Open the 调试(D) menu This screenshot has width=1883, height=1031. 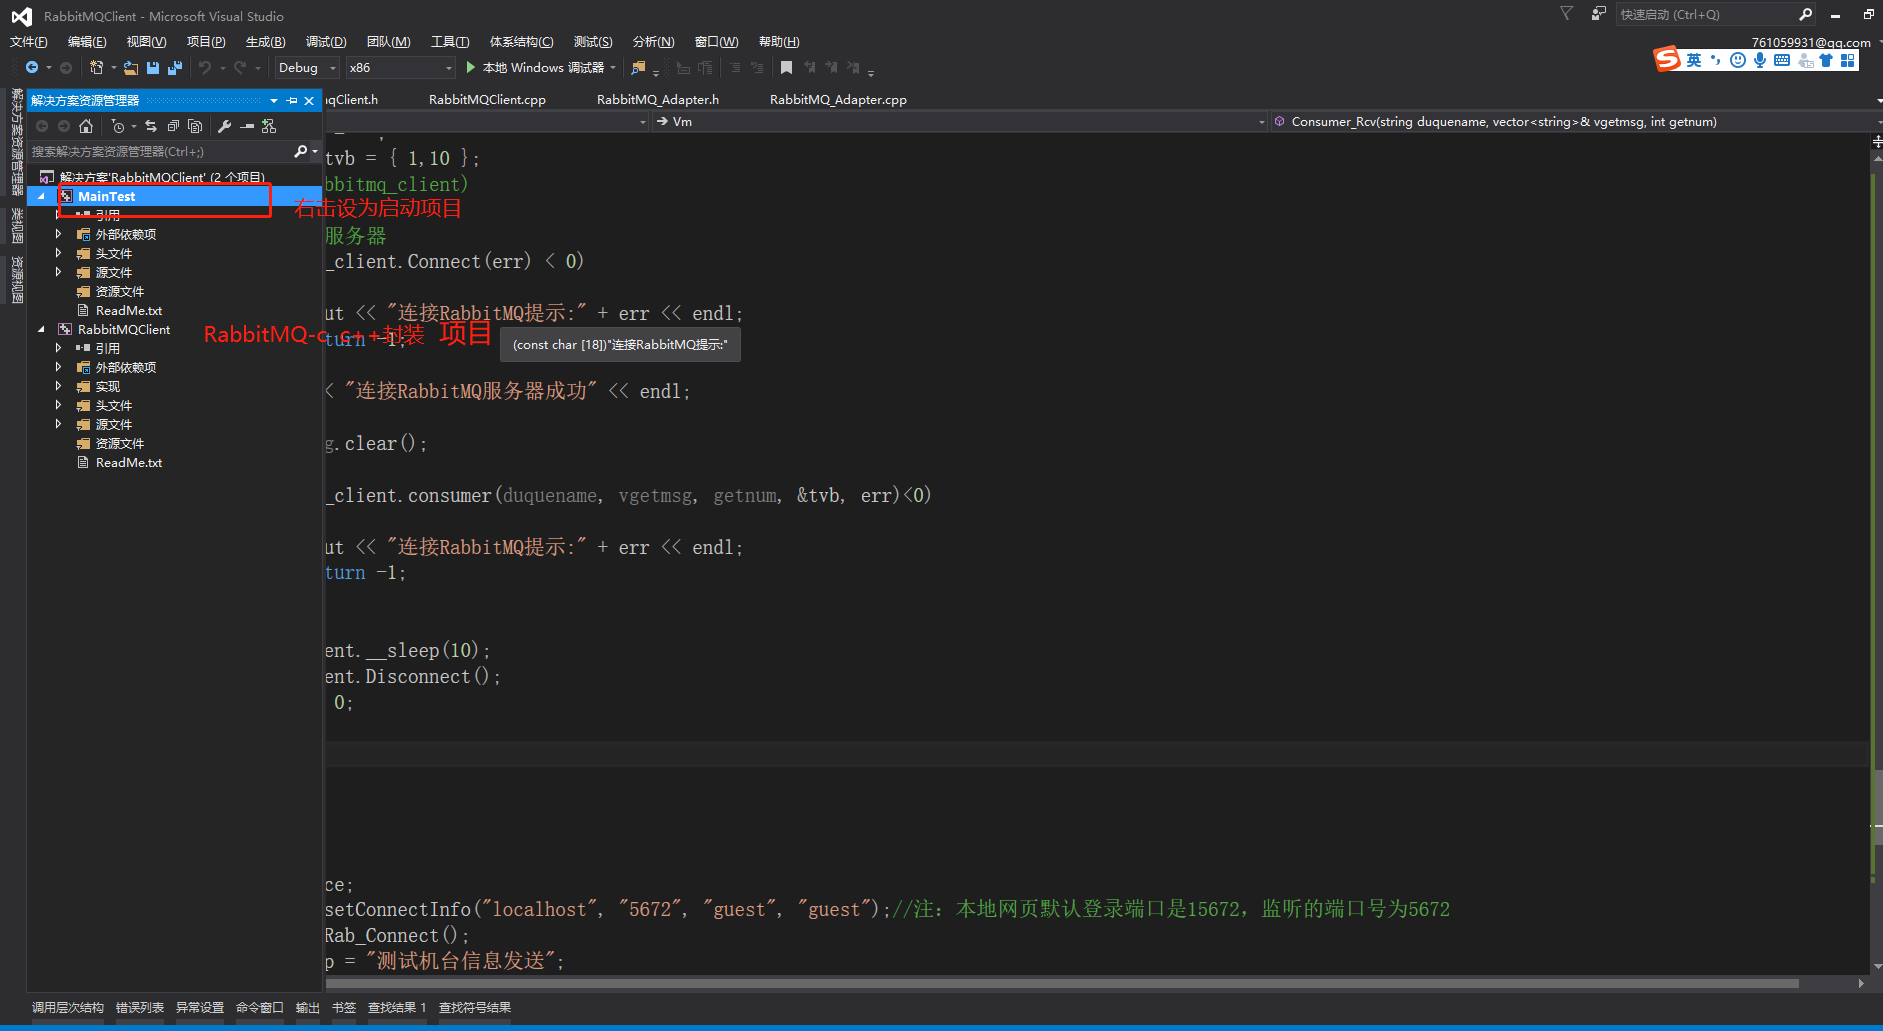point(326,42)
